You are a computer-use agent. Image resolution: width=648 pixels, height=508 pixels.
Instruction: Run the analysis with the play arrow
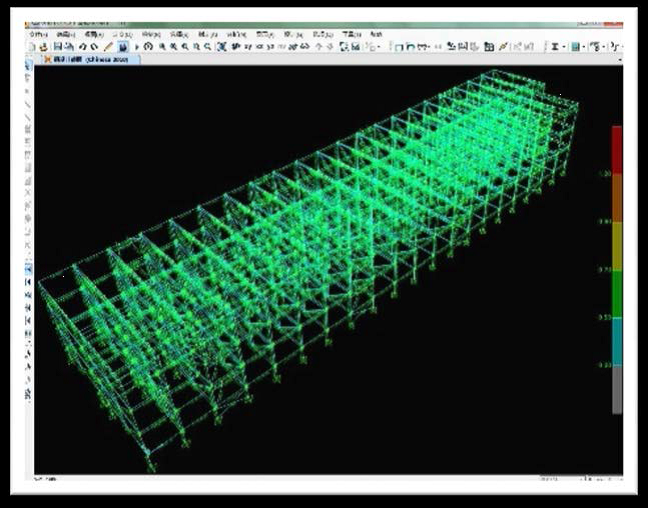tap(137, 47)
